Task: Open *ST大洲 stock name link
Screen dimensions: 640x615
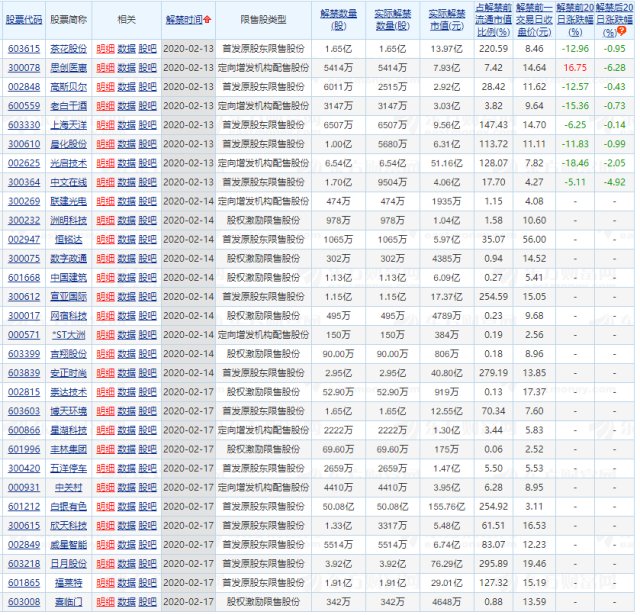Action: tap(69, 335)
